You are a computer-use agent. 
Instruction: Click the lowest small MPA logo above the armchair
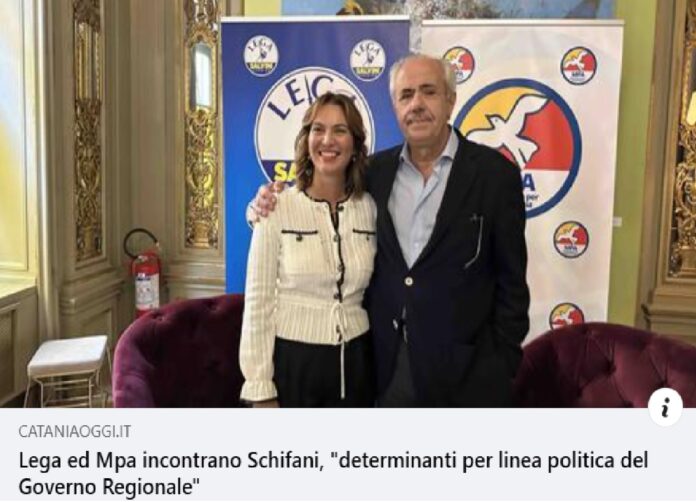pos(566,316)
